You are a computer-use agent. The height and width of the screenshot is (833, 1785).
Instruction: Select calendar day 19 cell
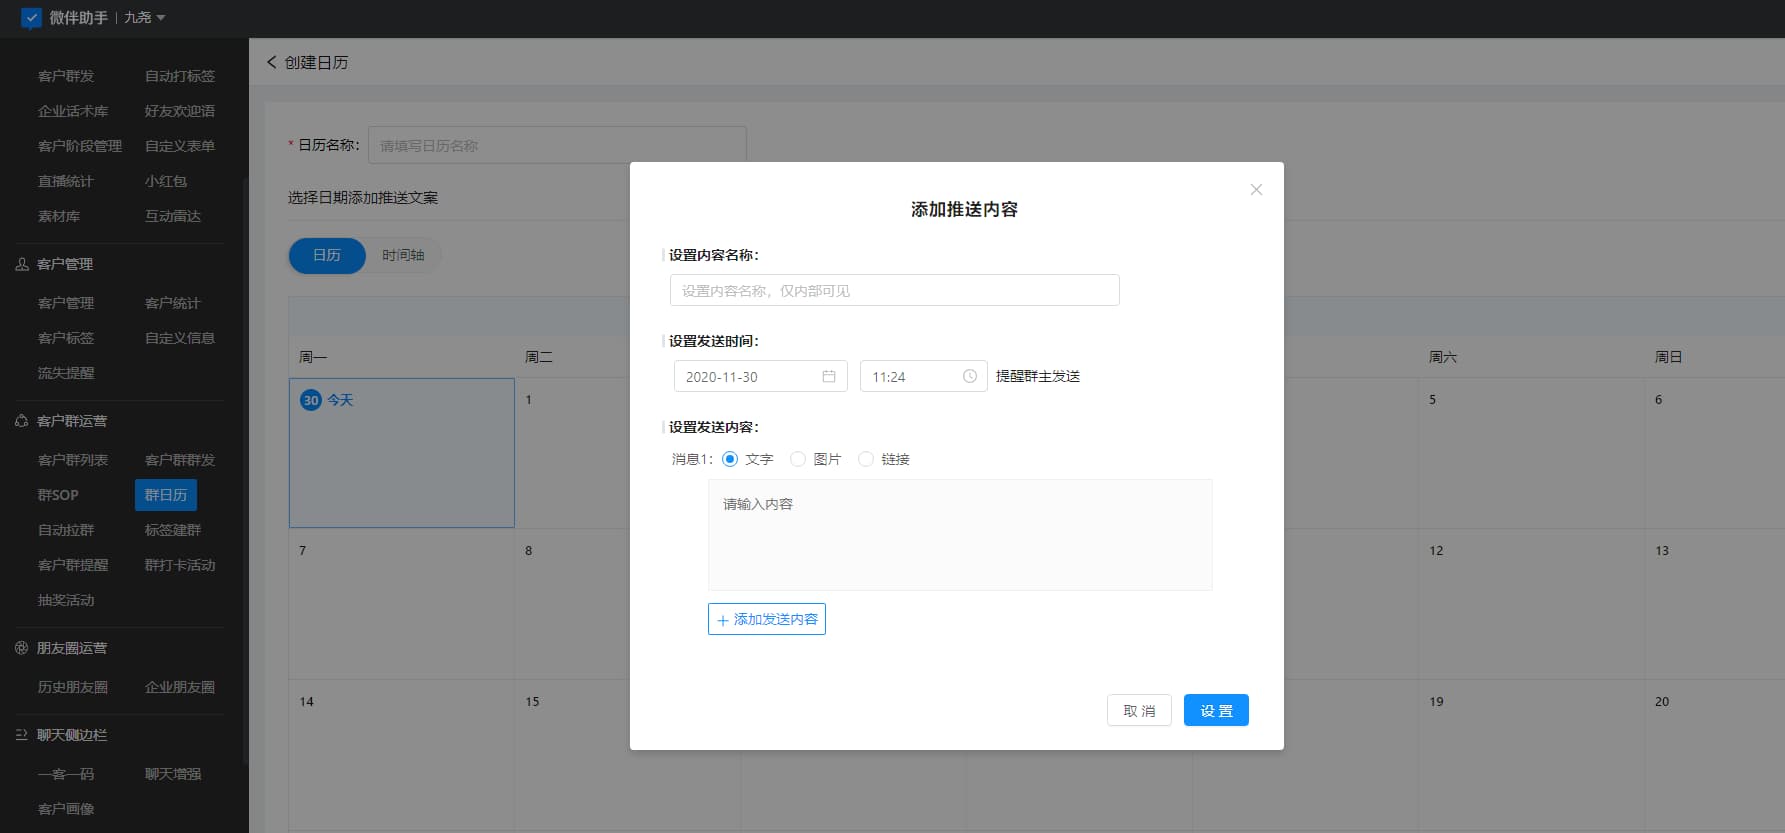pos(1531,755)
